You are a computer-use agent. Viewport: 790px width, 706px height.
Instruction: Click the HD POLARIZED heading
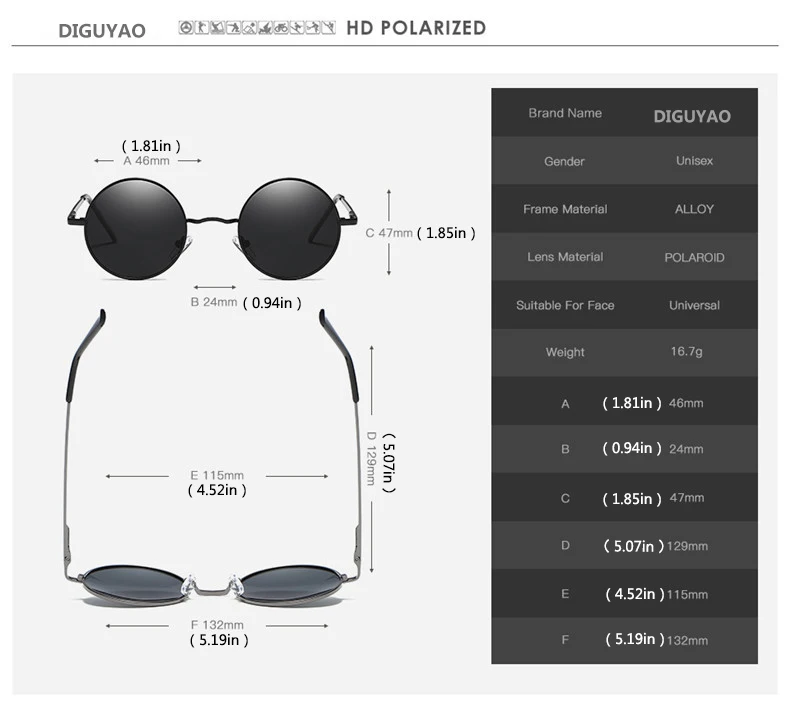tap(416, 28)
